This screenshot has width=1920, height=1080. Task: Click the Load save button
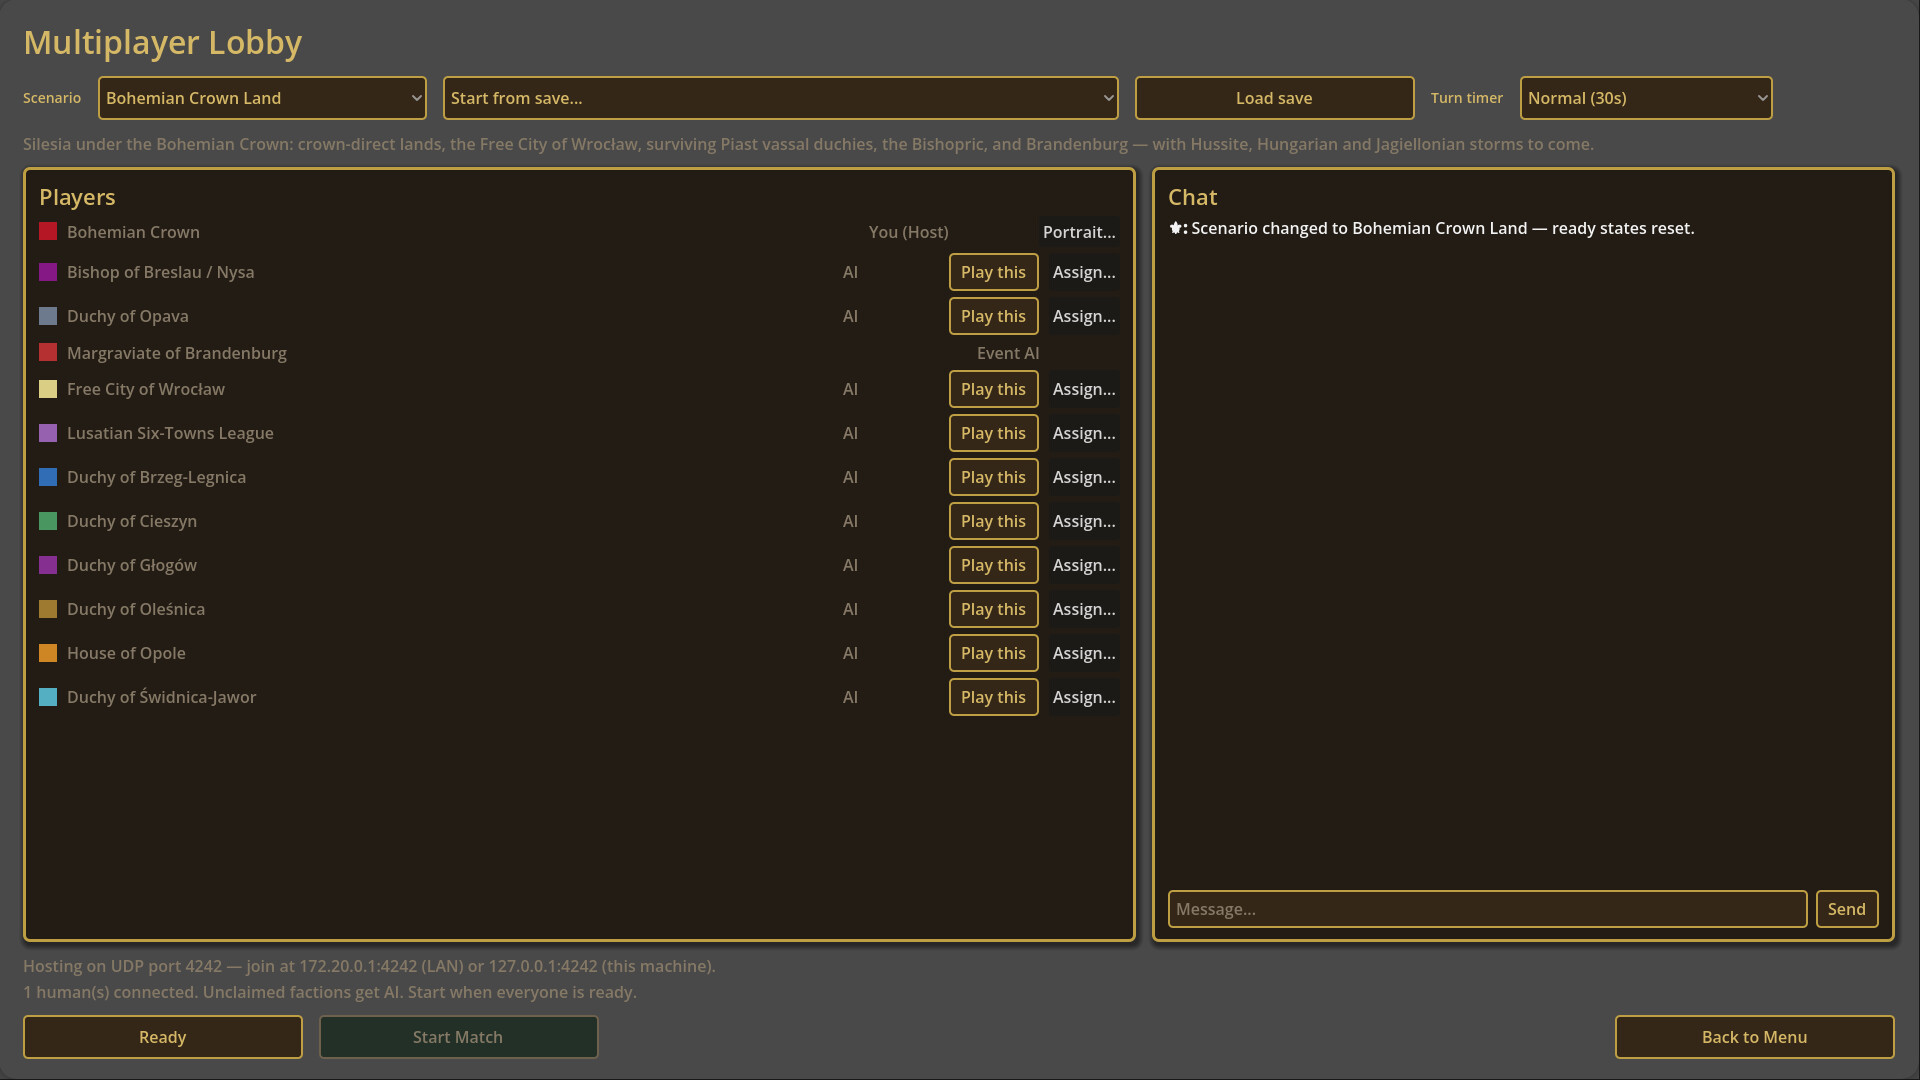[1274, 98]
